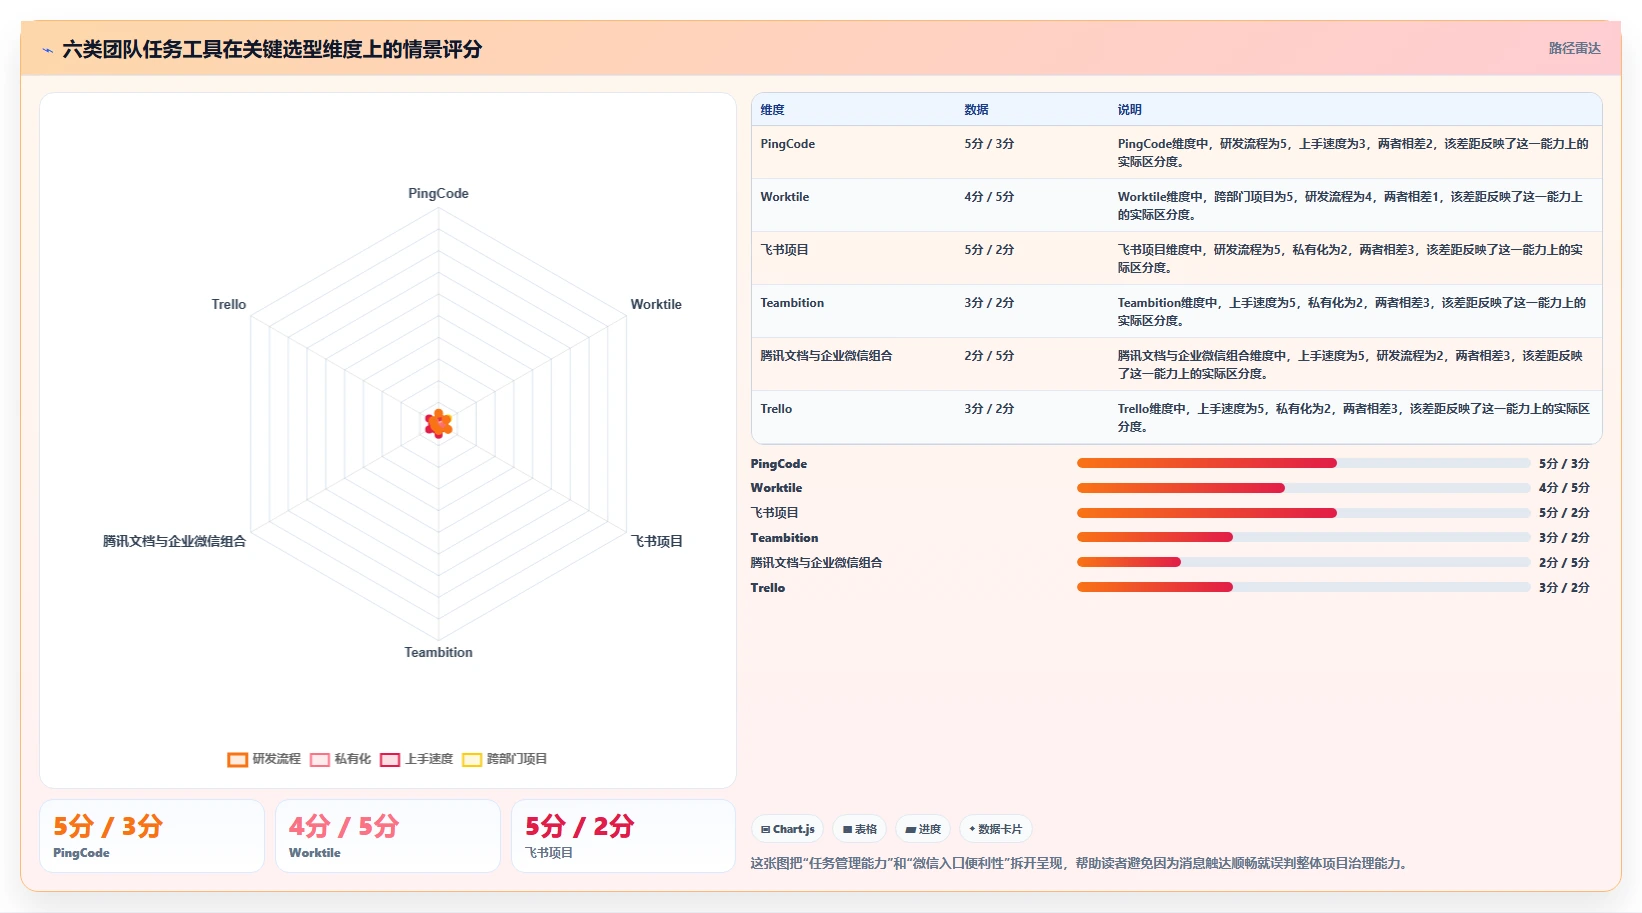
Task: Click the radar chart center data cluster
Action: (x=438, y=424)
